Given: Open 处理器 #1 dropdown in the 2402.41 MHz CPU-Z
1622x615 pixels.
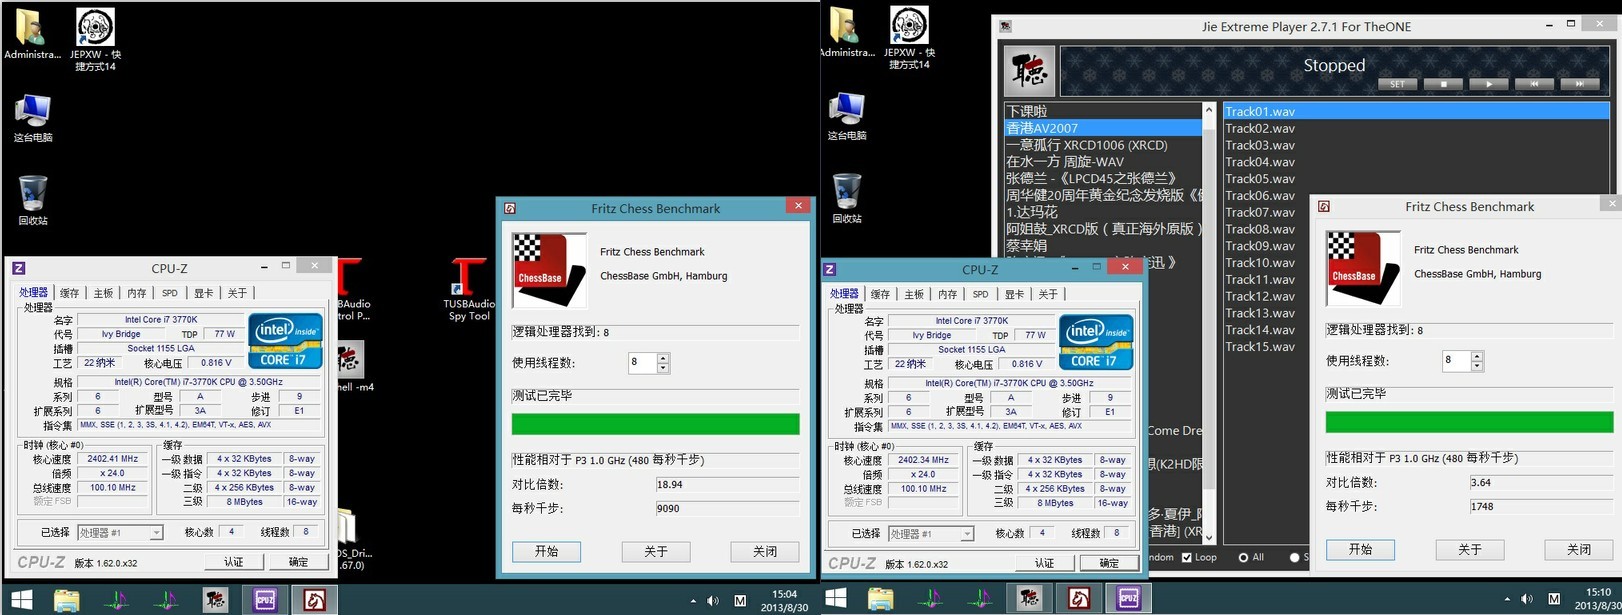Looking at the screenshot, I should click(x=120, y=532).
